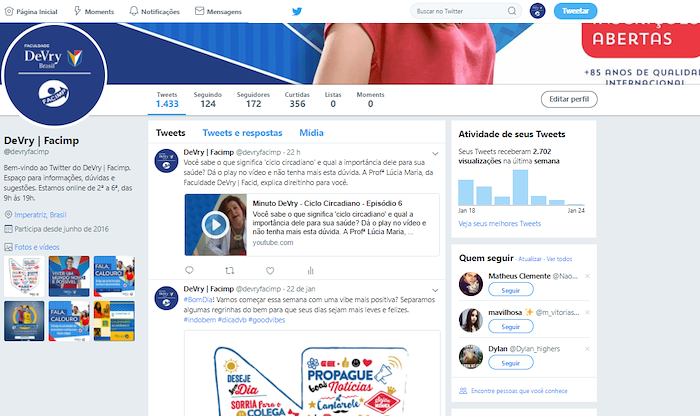Open the profile avatar menu in header
The image size is (700, 416).
(538, 11)
